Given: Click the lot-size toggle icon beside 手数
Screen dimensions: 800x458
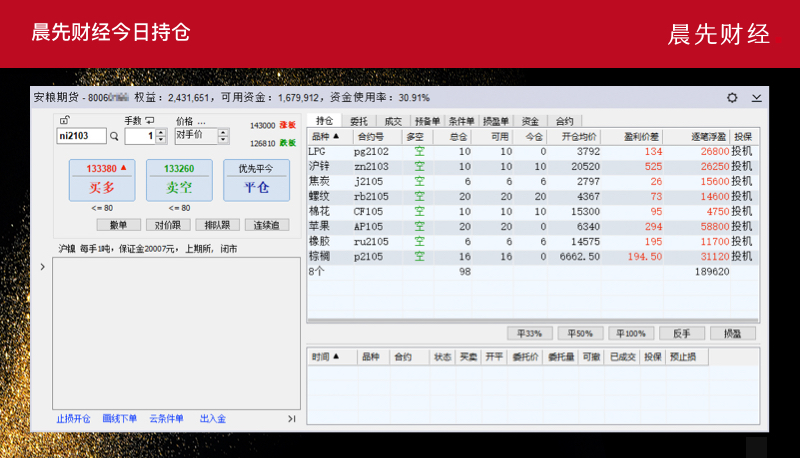Looking at the screenshot, I should pyautogui.click(x=151, y=121).
